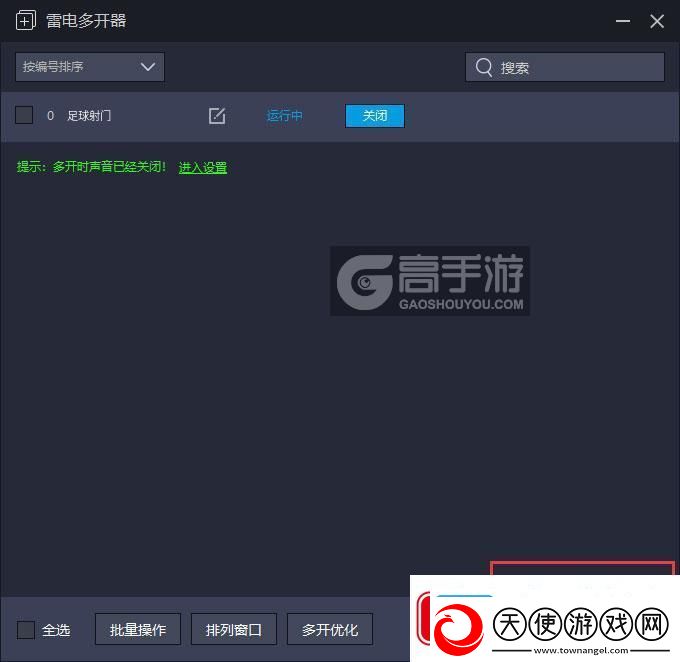The height and width of the screenshot is (662, 680).
Task: Open the 按编号排序 sort dropdown
Action: coord(90,67)
